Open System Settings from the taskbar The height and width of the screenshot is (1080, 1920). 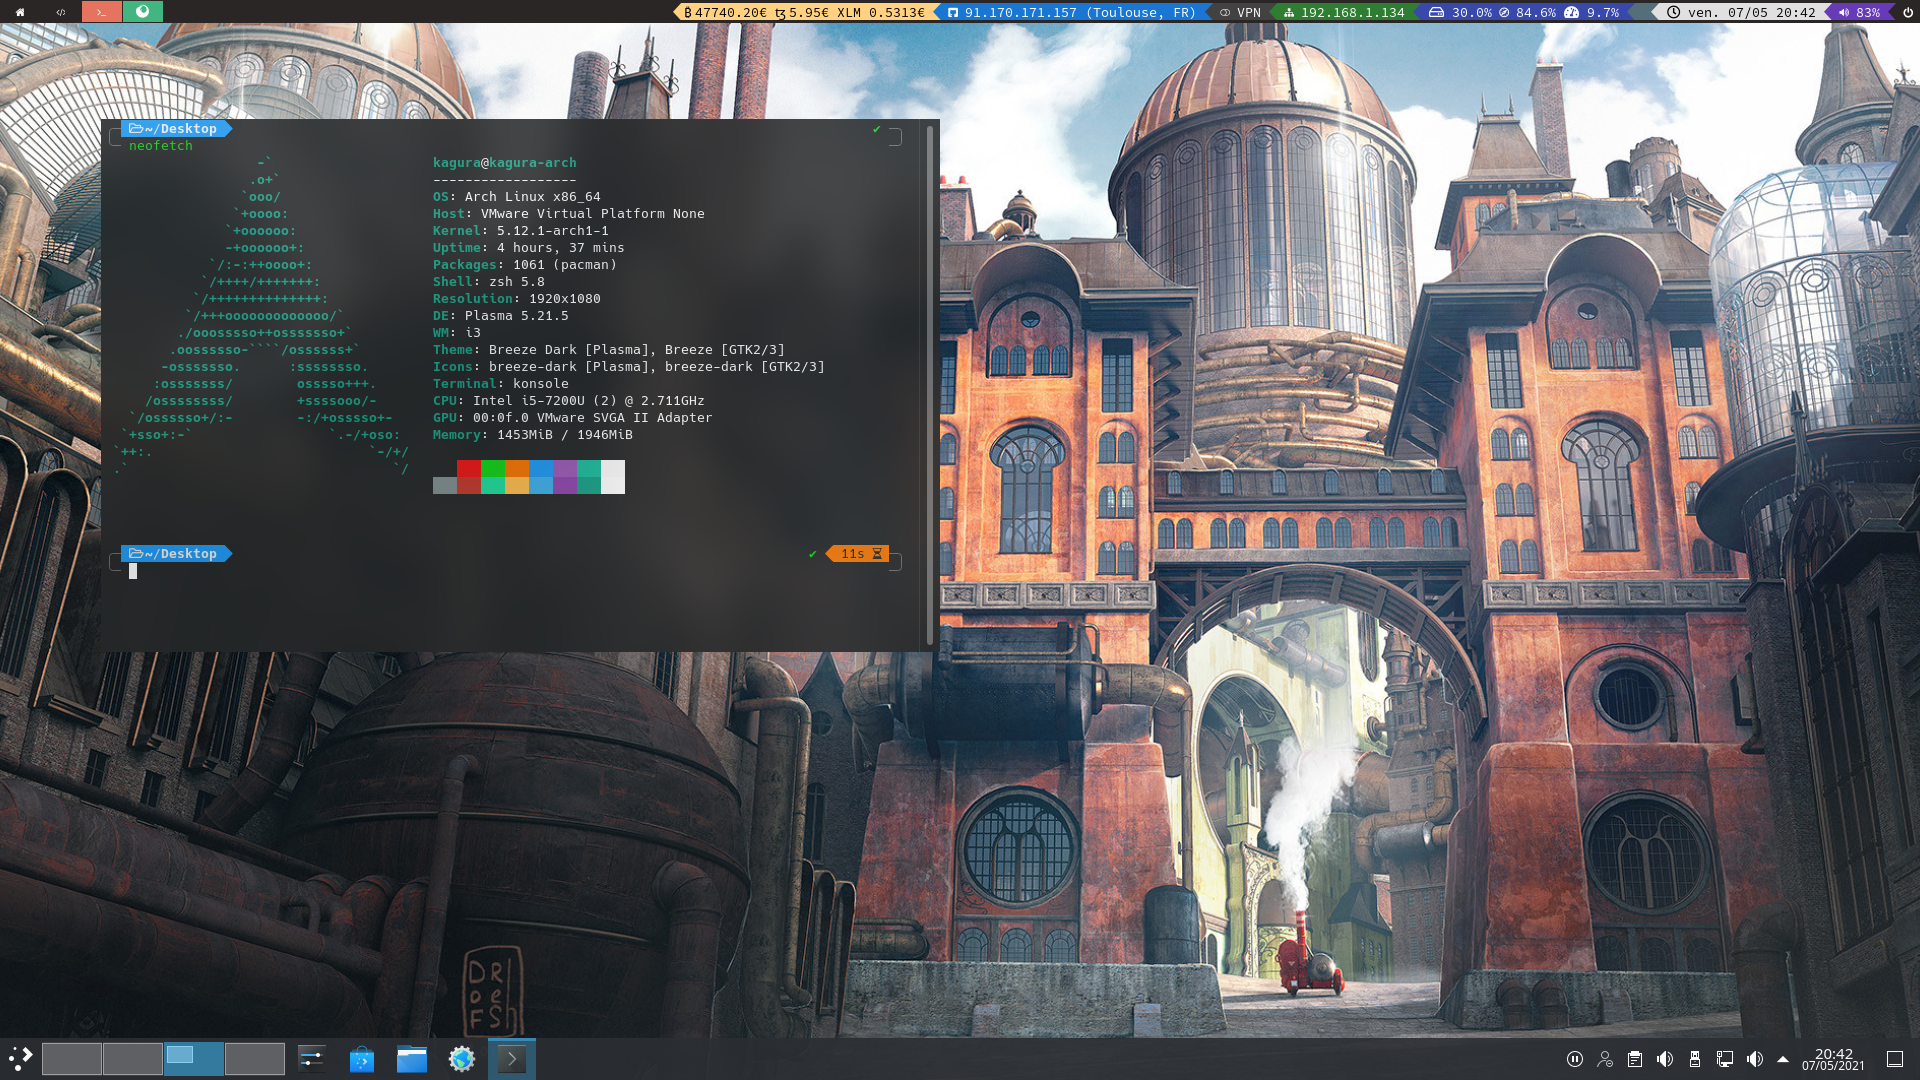pyautogui.click(x=312, y=1058)
